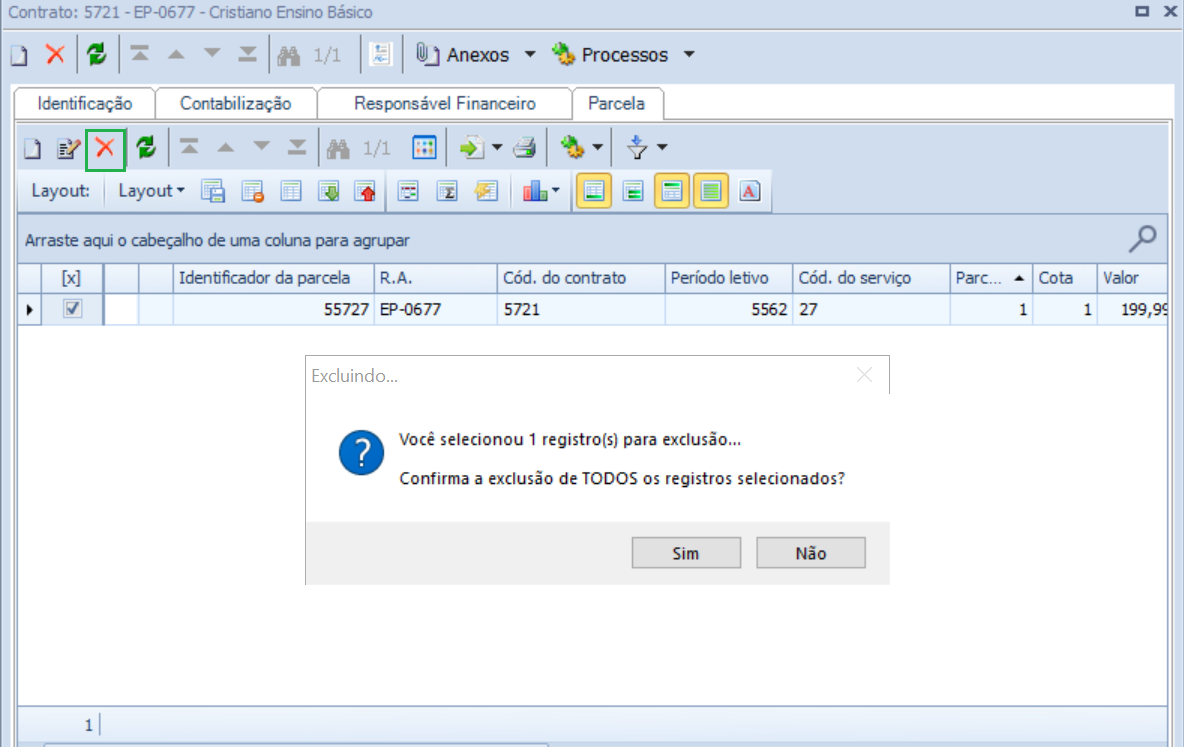
Task: Jump to first parcela record
Action: tap(190, 147)
